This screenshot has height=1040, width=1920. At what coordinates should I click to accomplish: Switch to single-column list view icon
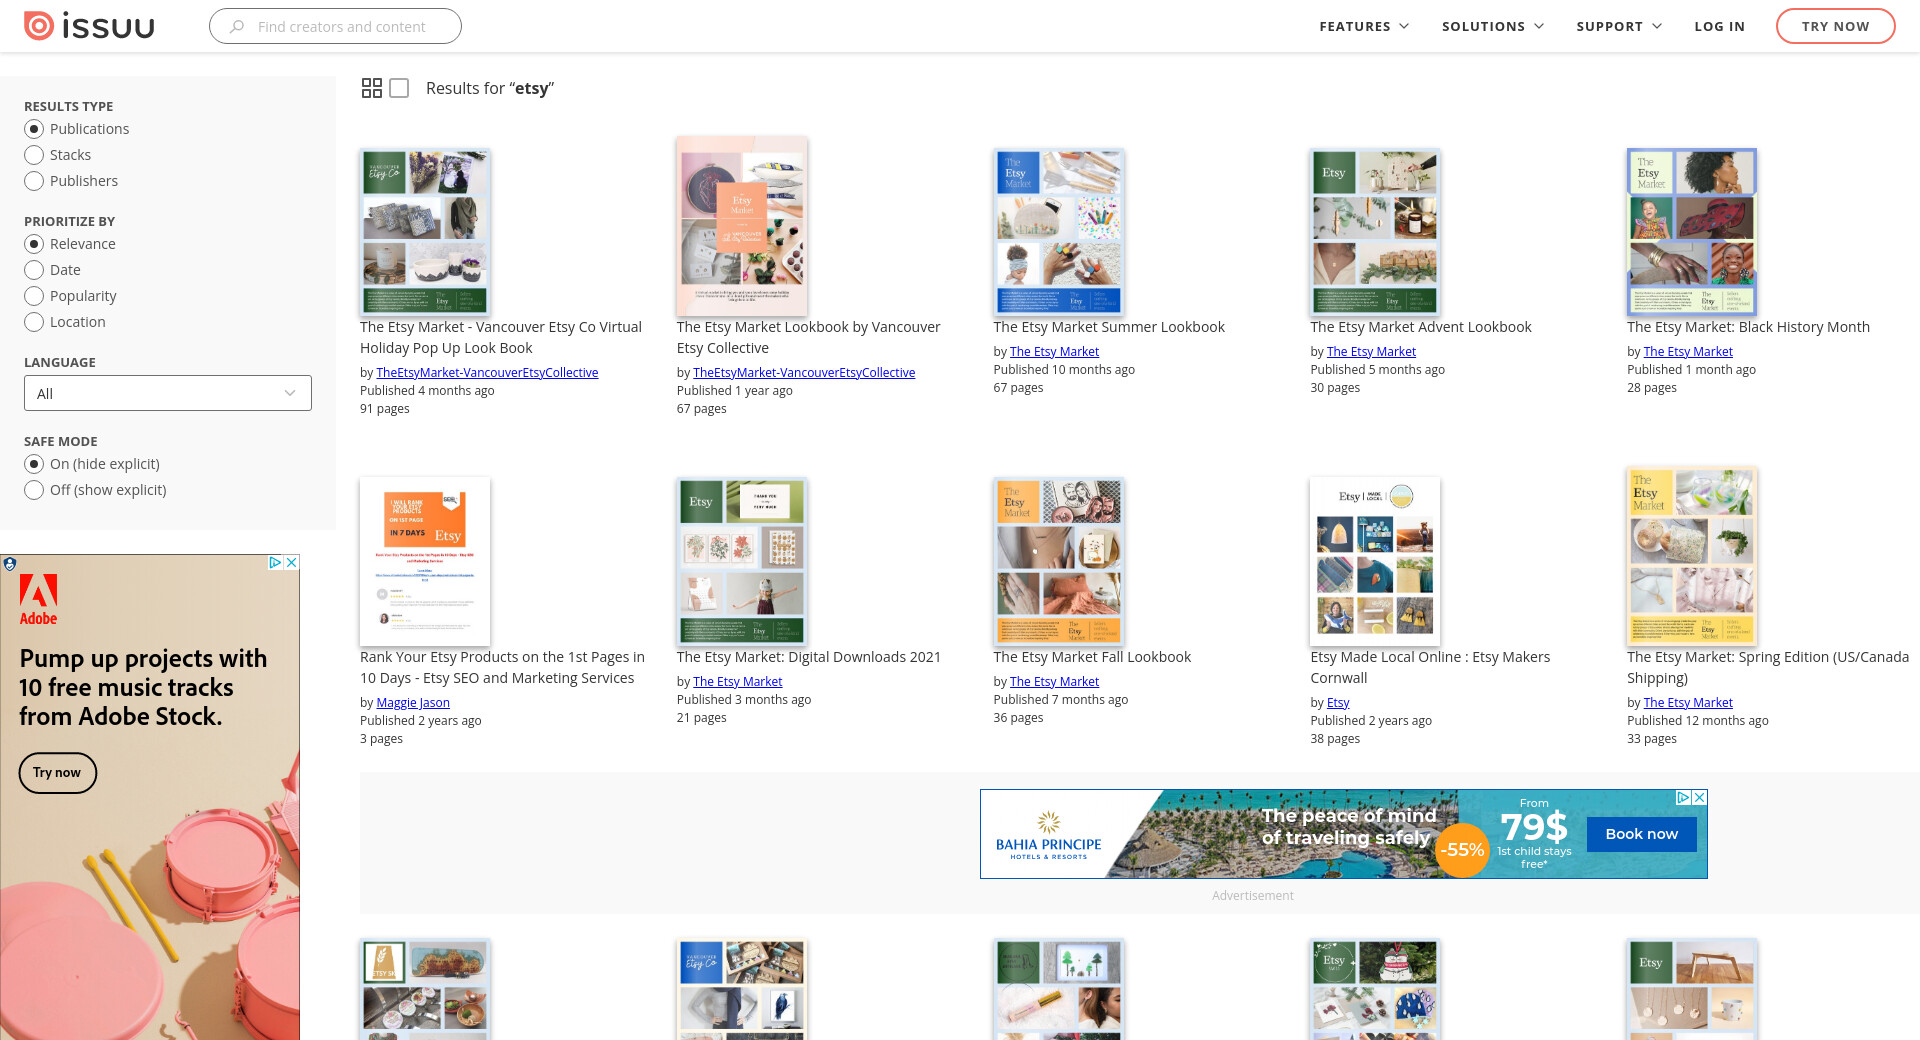pos(399,88)
